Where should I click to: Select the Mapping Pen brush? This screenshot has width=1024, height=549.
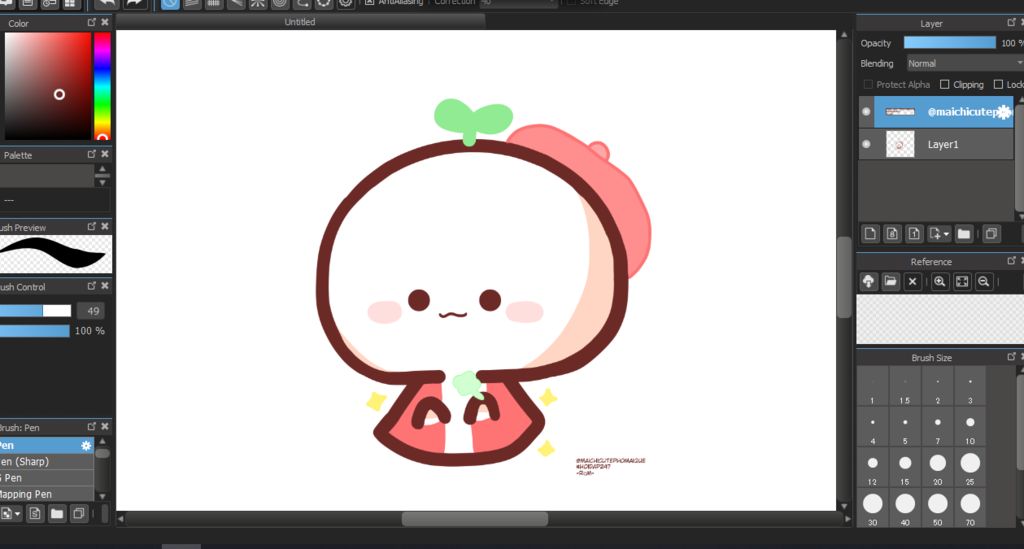click(47, 494)
